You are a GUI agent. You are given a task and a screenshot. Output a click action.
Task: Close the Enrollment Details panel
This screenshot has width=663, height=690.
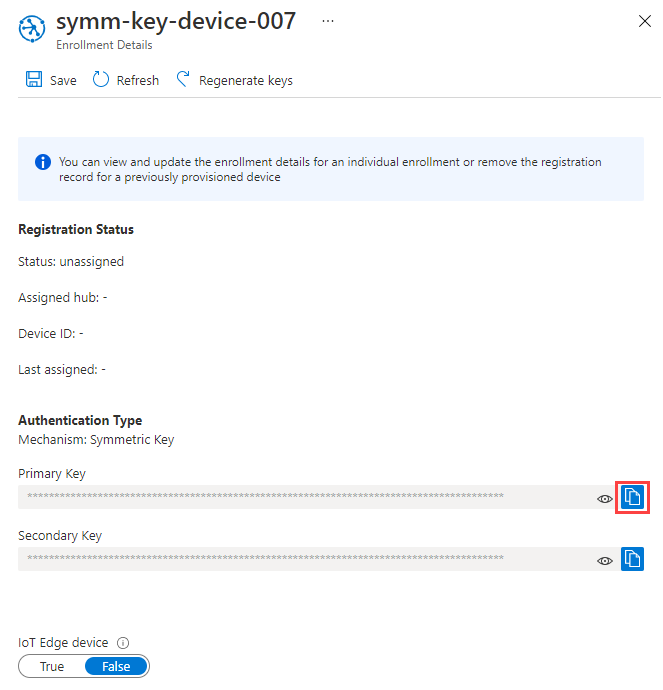[x=644, y=21]
